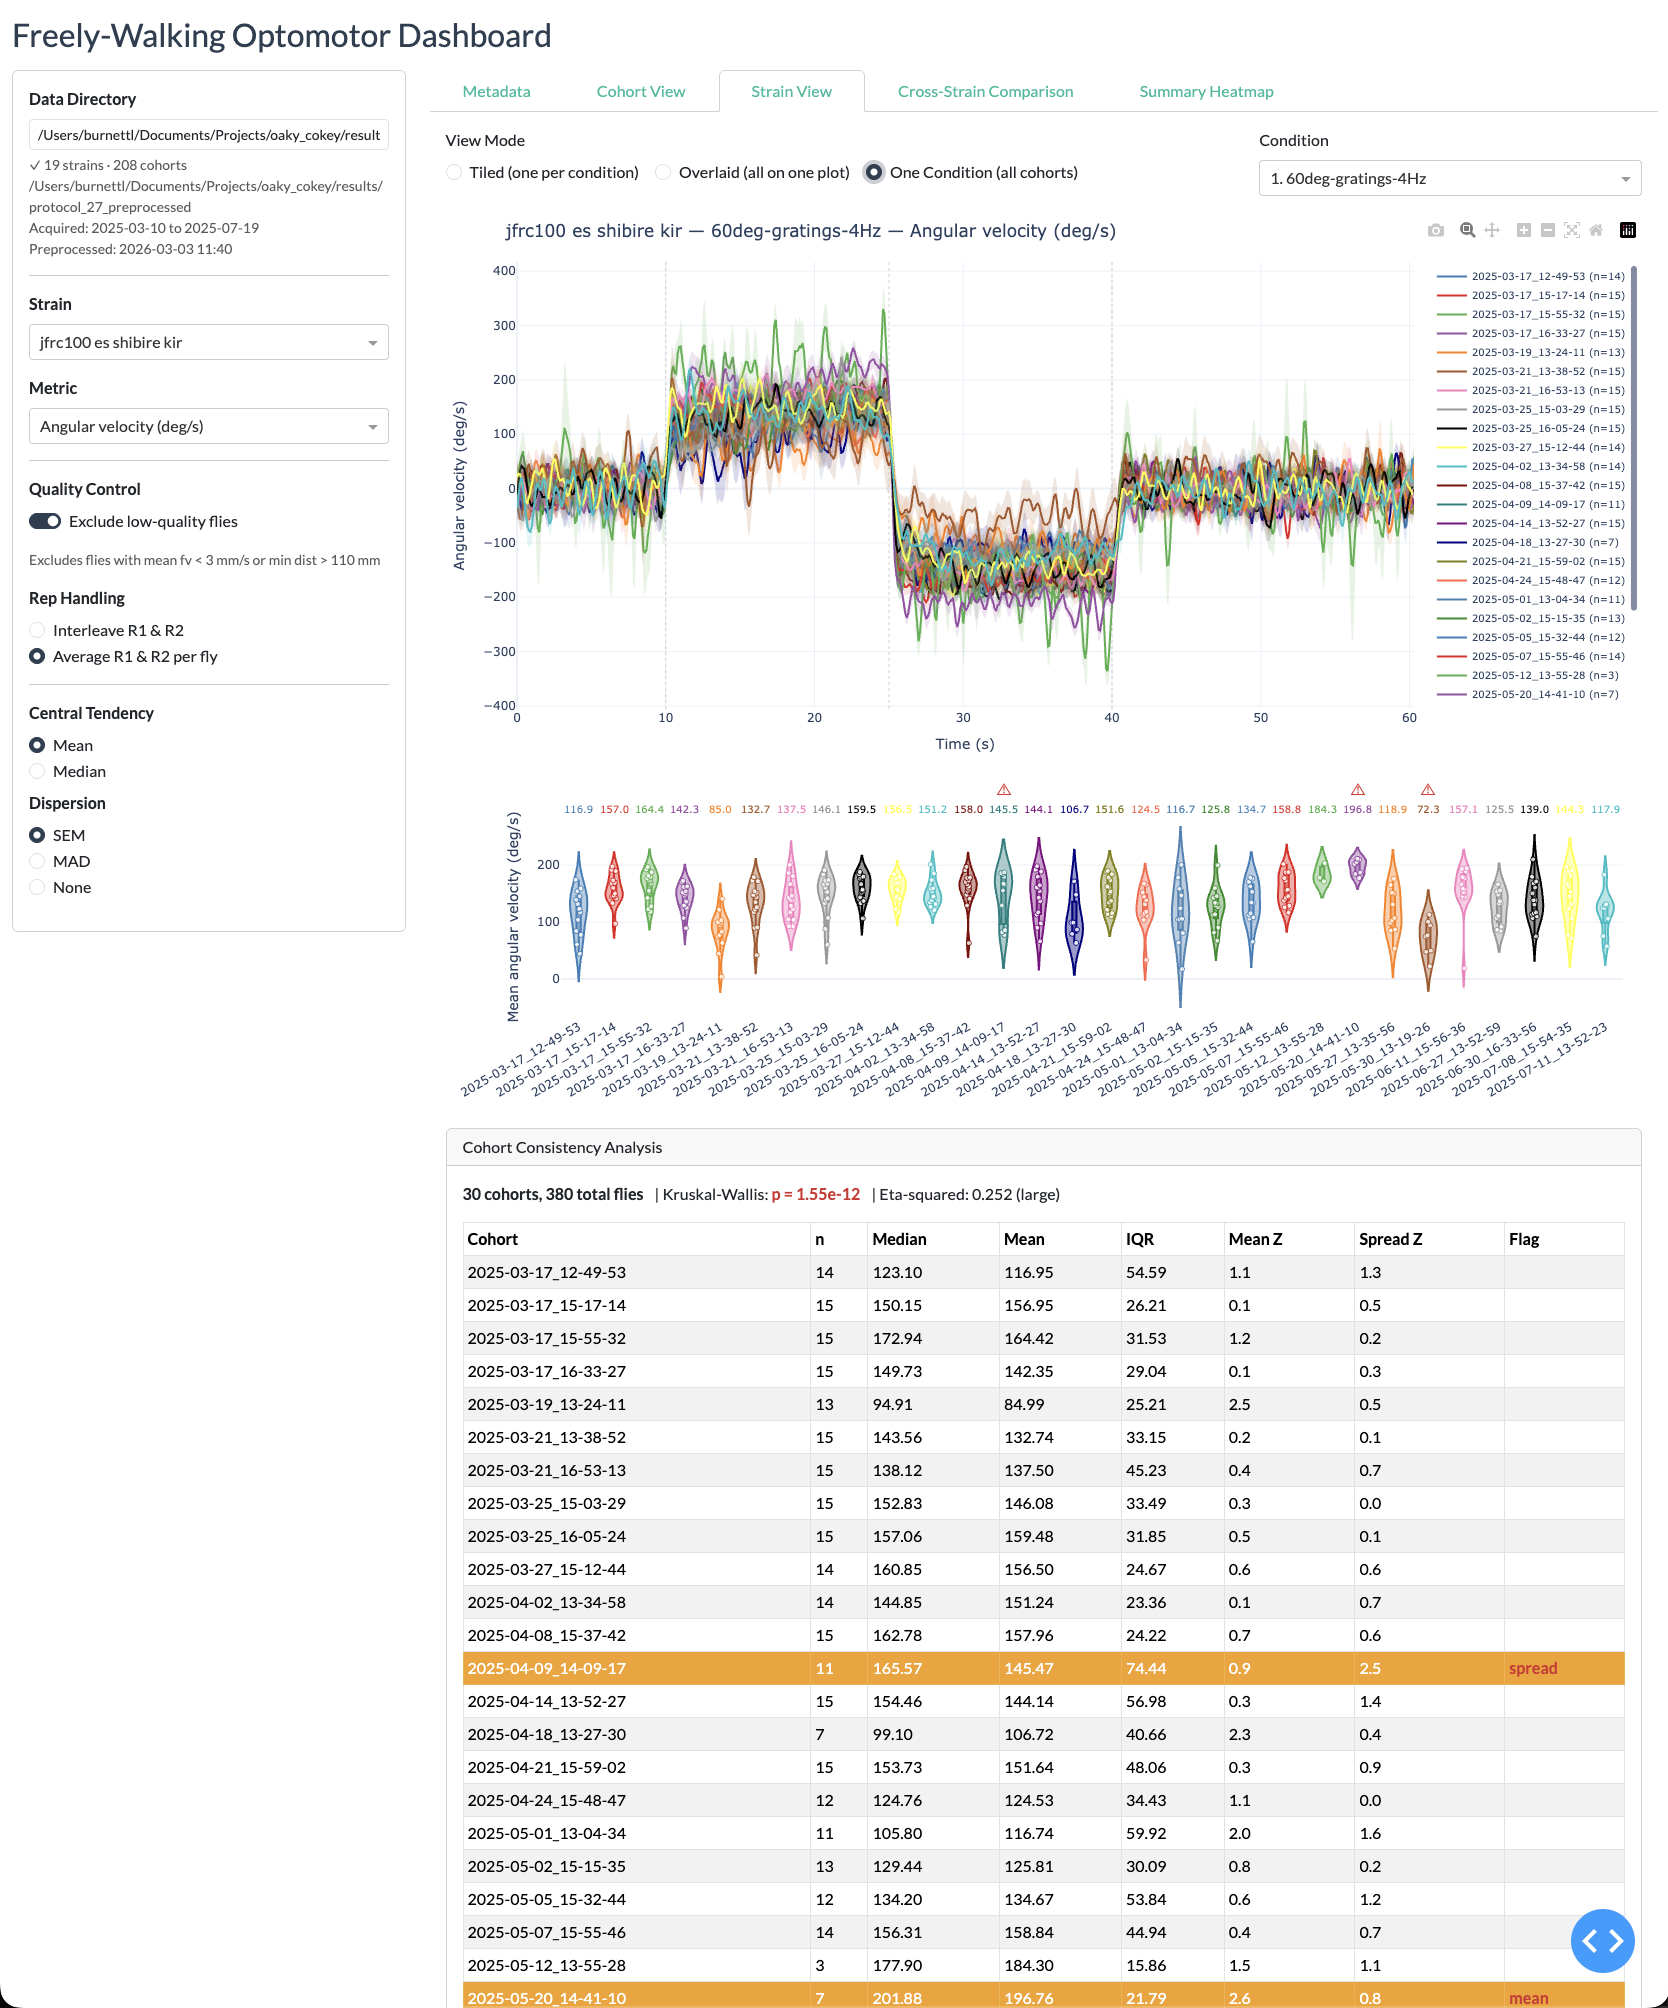The height and width of the screenshot is (2008, 1668).
Task: Click the Data Directory path field
Action: point(208,135)
